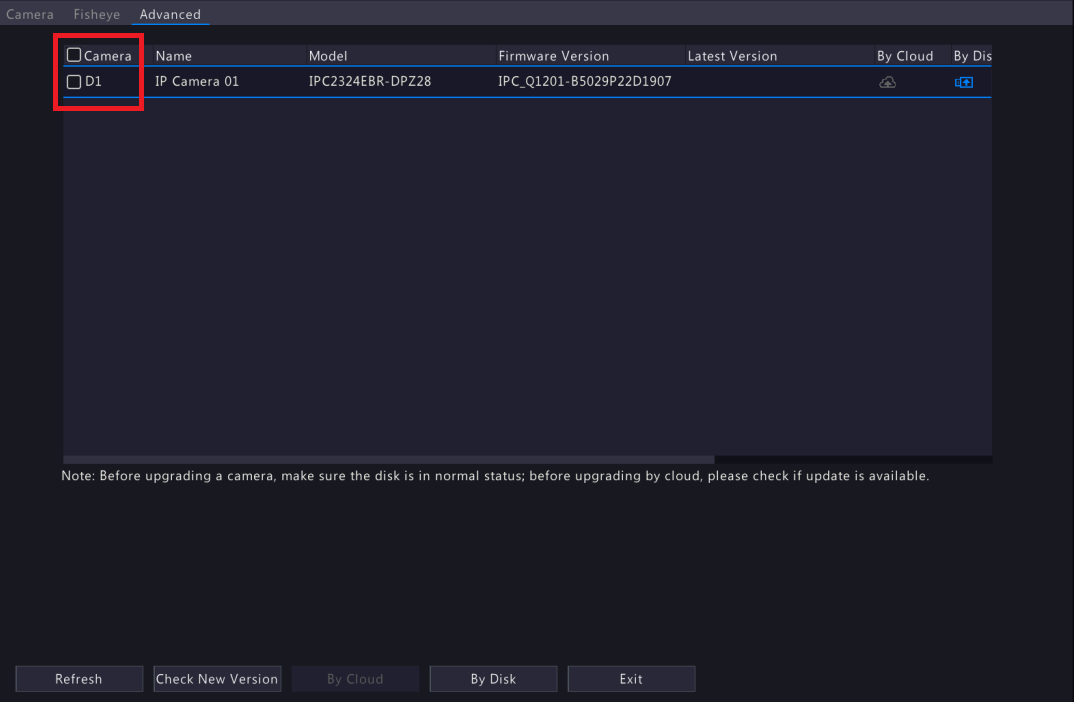
Task: Click the By Cloud column header
Action: 905,56
